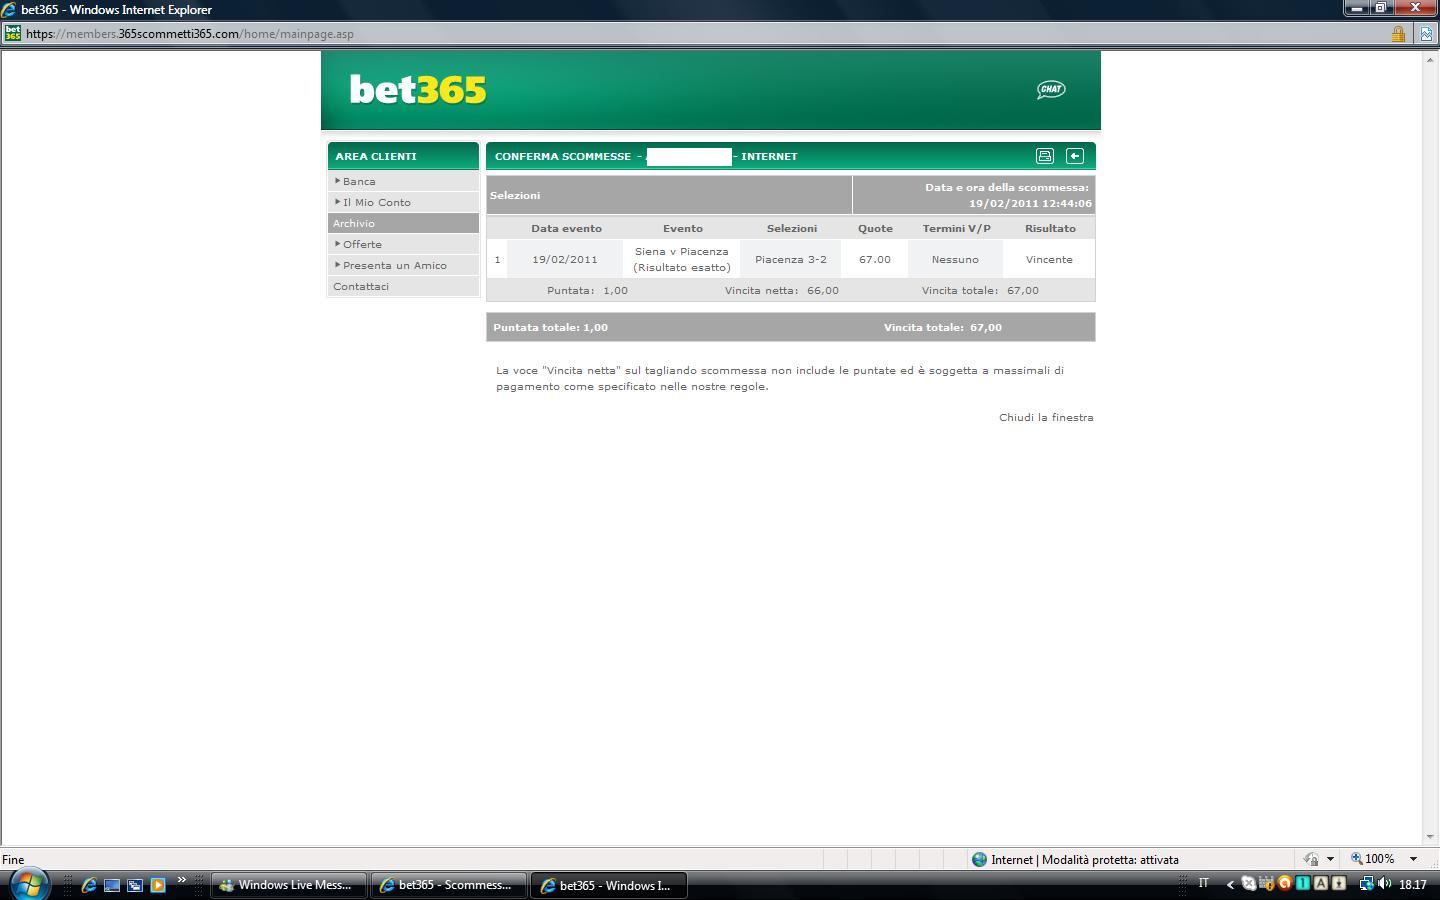Select Archivio in the sidebar

[403, 223]
